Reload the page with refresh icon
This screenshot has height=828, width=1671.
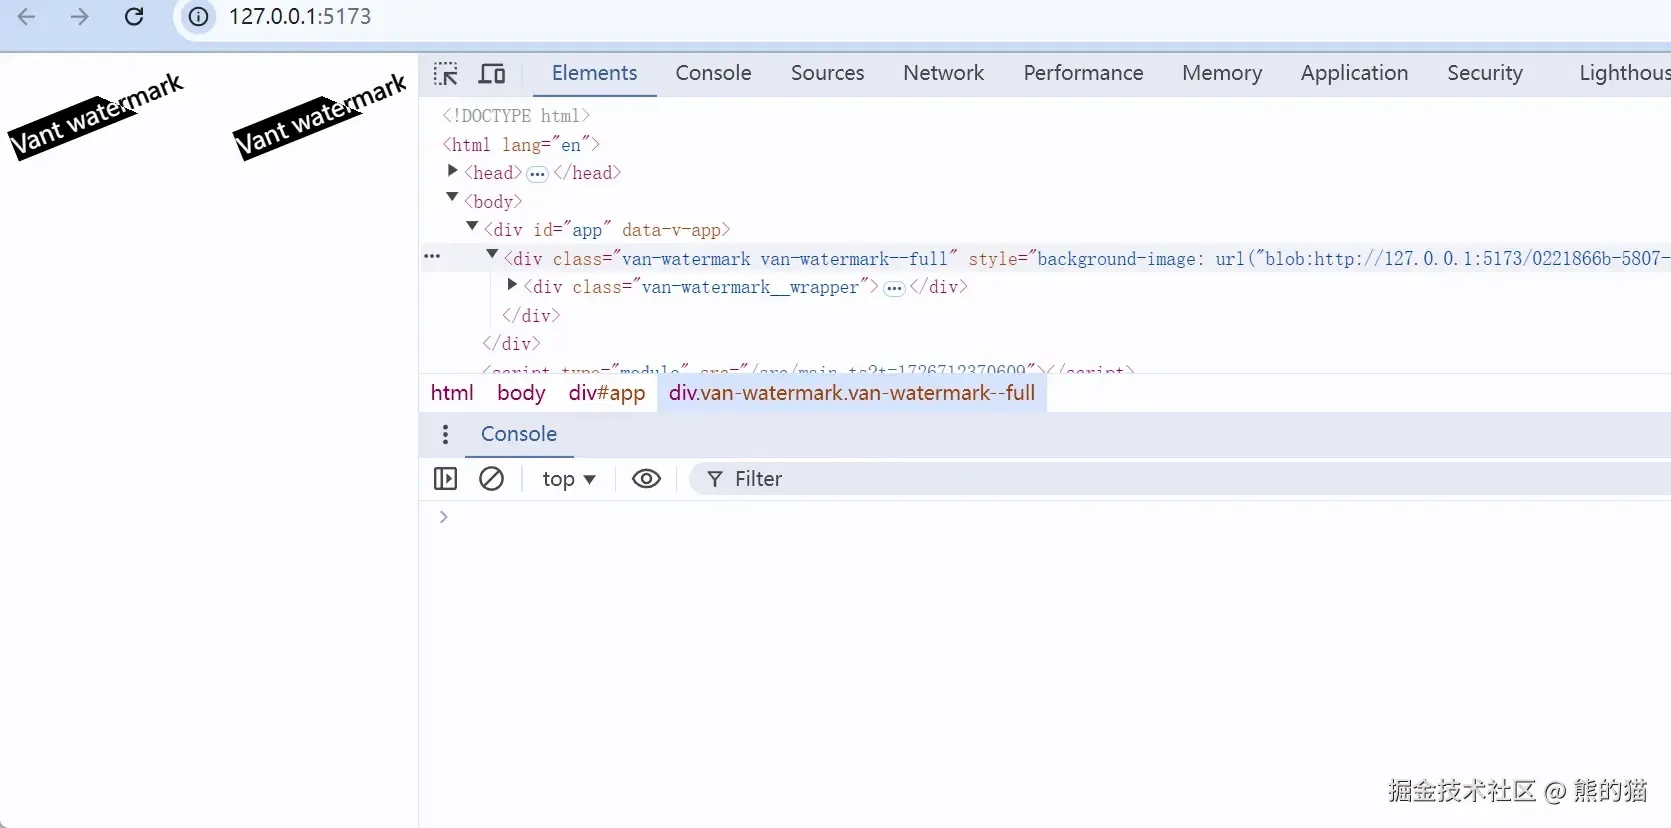(x=134, y=17)
